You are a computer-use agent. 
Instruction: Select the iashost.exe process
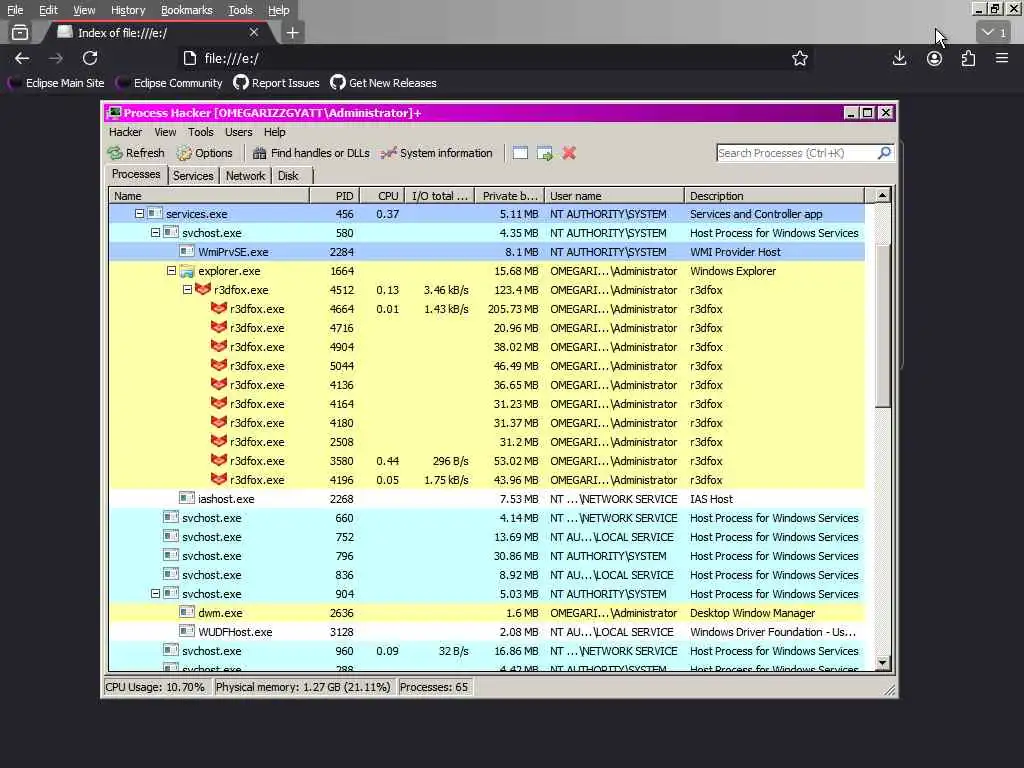point(487,498)
